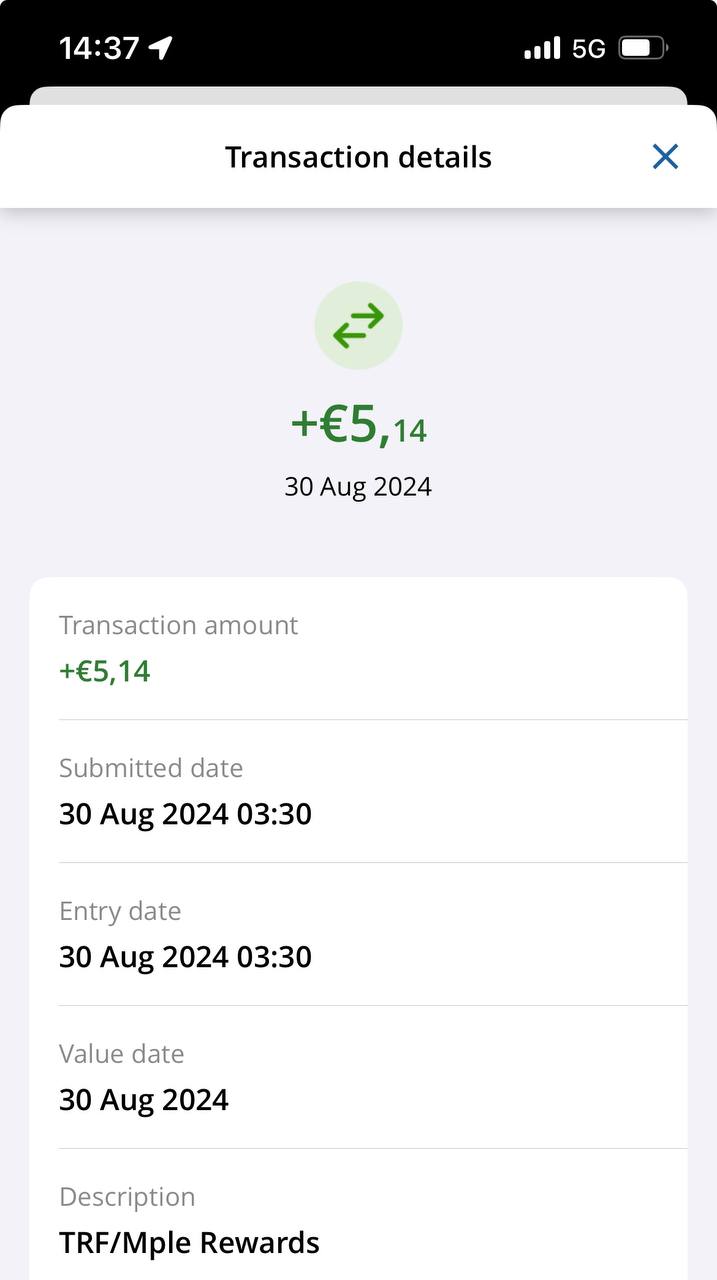
Task: Tap the Transaction details header title
Action: pos(358,157)
